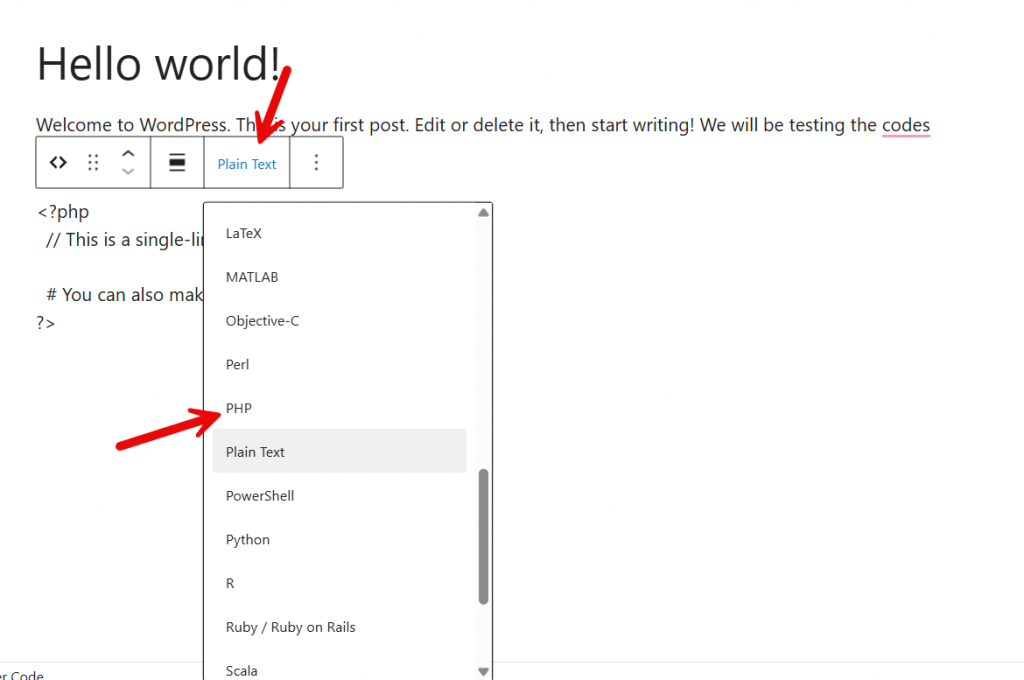This screenshot has height=680, width=1024.
Task: Pick Ruby / Ruby on Rails option
Action: coord(290,627)
